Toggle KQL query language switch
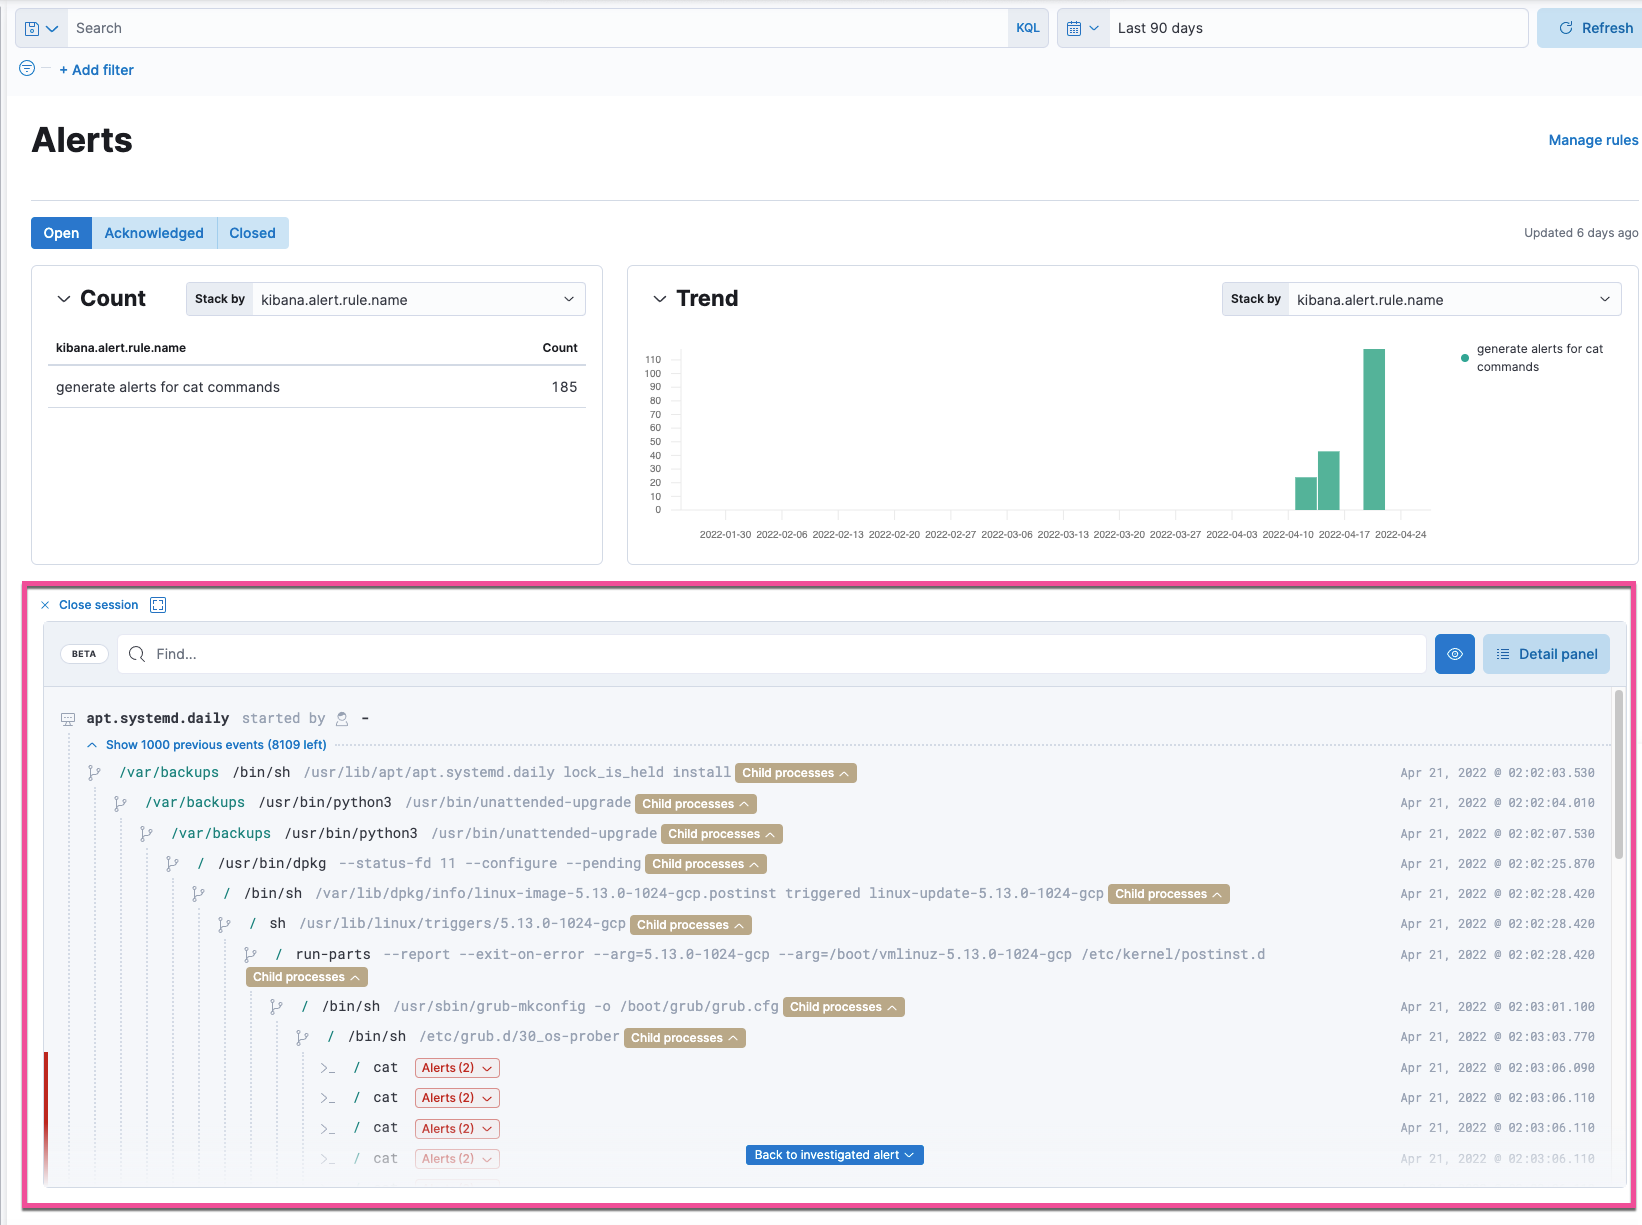 pos(1027,28)
